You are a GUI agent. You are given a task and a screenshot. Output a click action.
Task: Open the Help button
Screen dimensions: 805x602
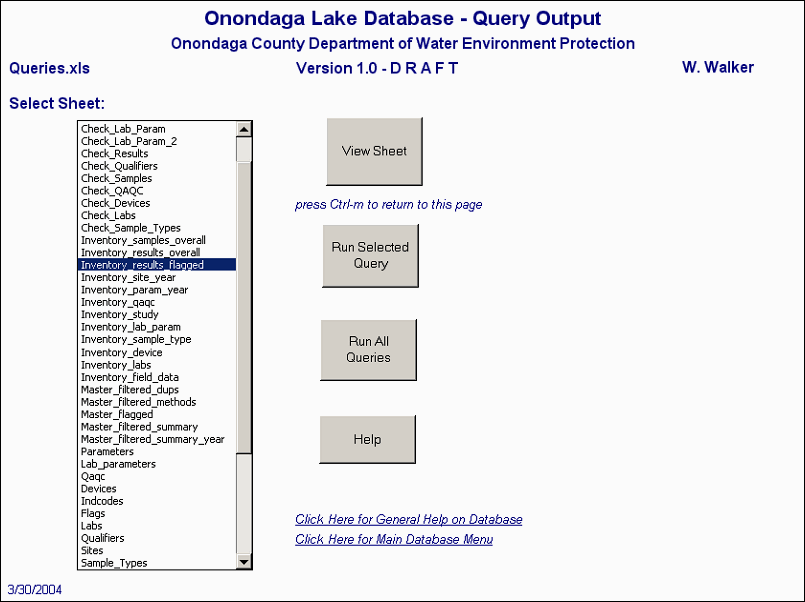coord(367,439)
